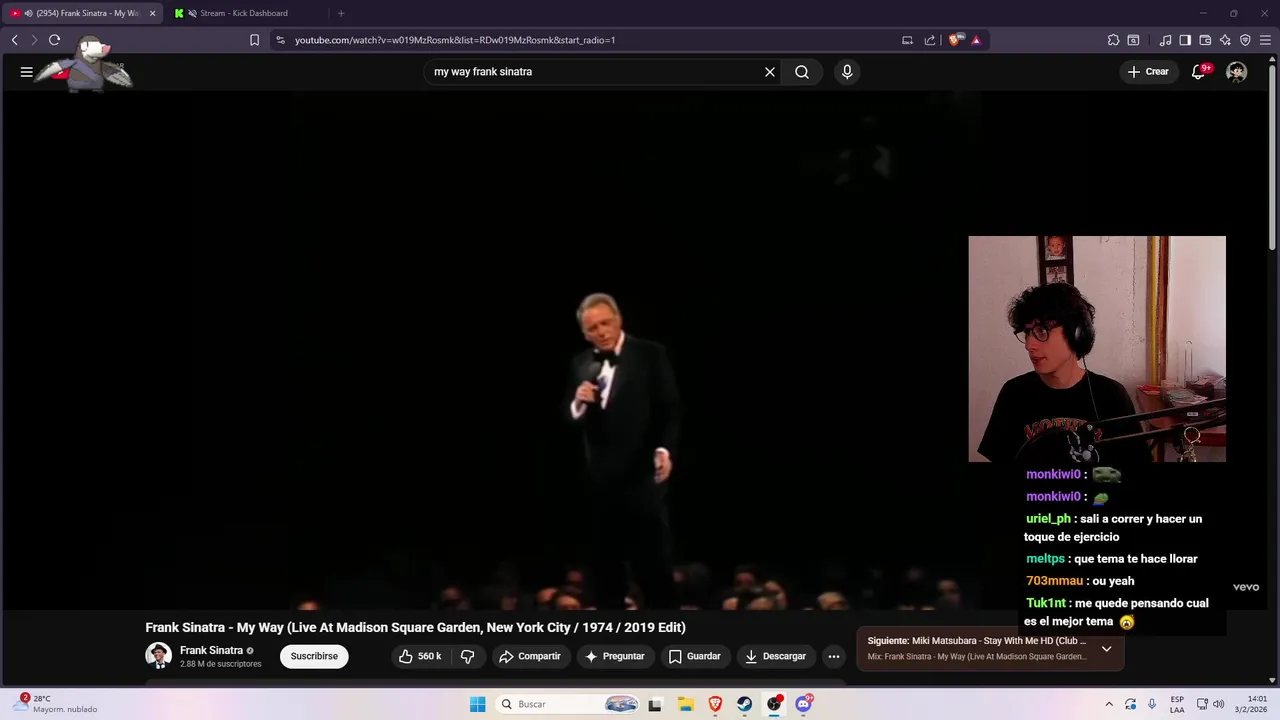Open the YouTube guide hamburger menu
Viewport: 1280px width, 720px height.
(27, 72)
